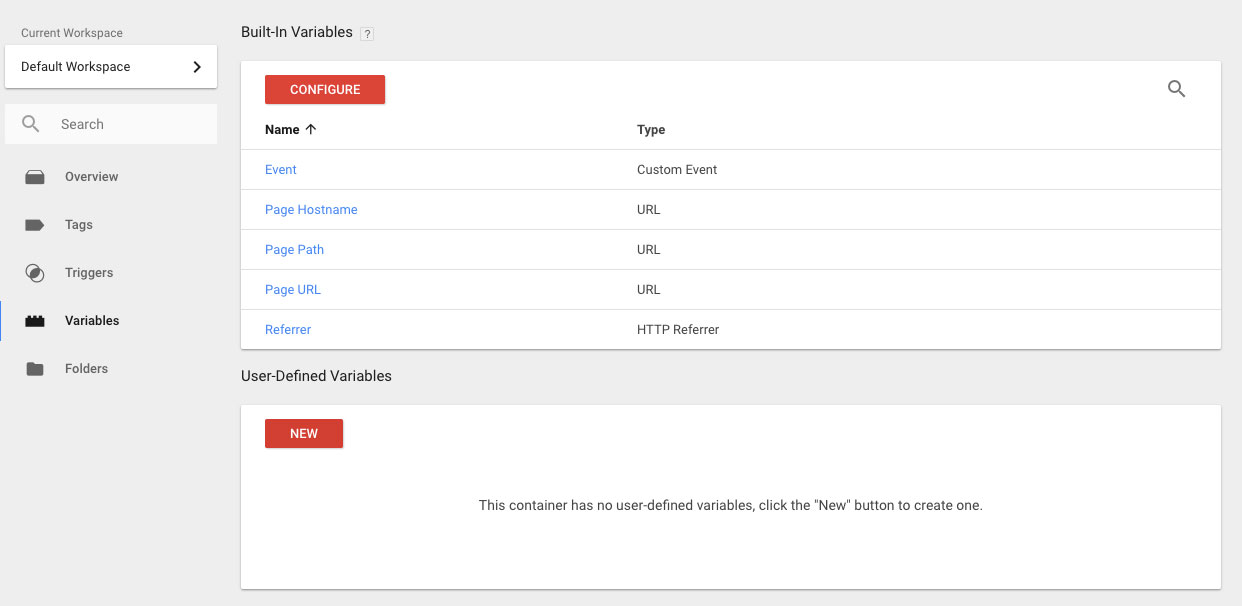Reverse sorting via Name arrow icon

[311, 129]
